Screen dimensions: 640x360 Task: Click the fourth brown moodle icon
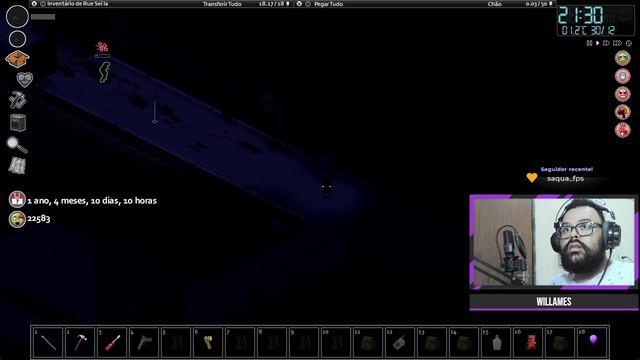tap(622, 112)
